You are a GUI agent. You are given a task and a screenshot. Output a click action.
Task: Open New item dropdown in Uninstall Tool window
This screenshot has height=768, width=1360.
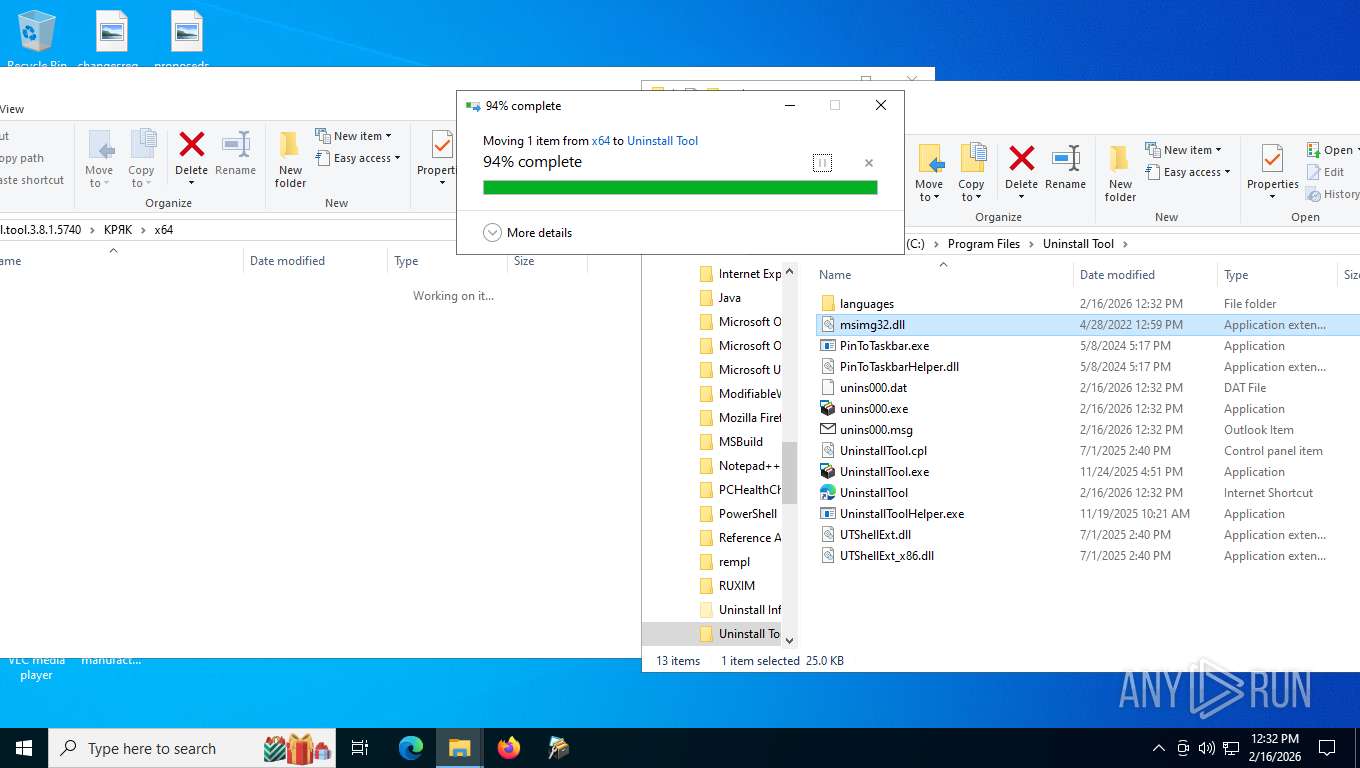tap(1183, 150)
